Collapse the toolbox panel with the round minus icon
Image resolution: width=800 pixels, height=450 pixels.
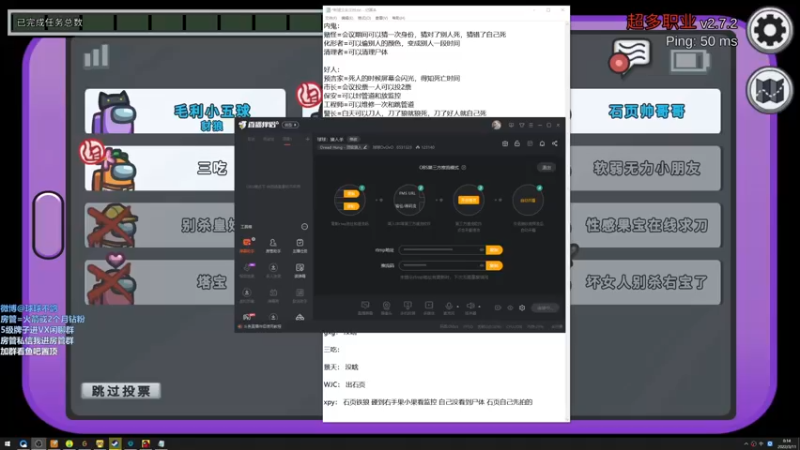click(x=305, y=227)
